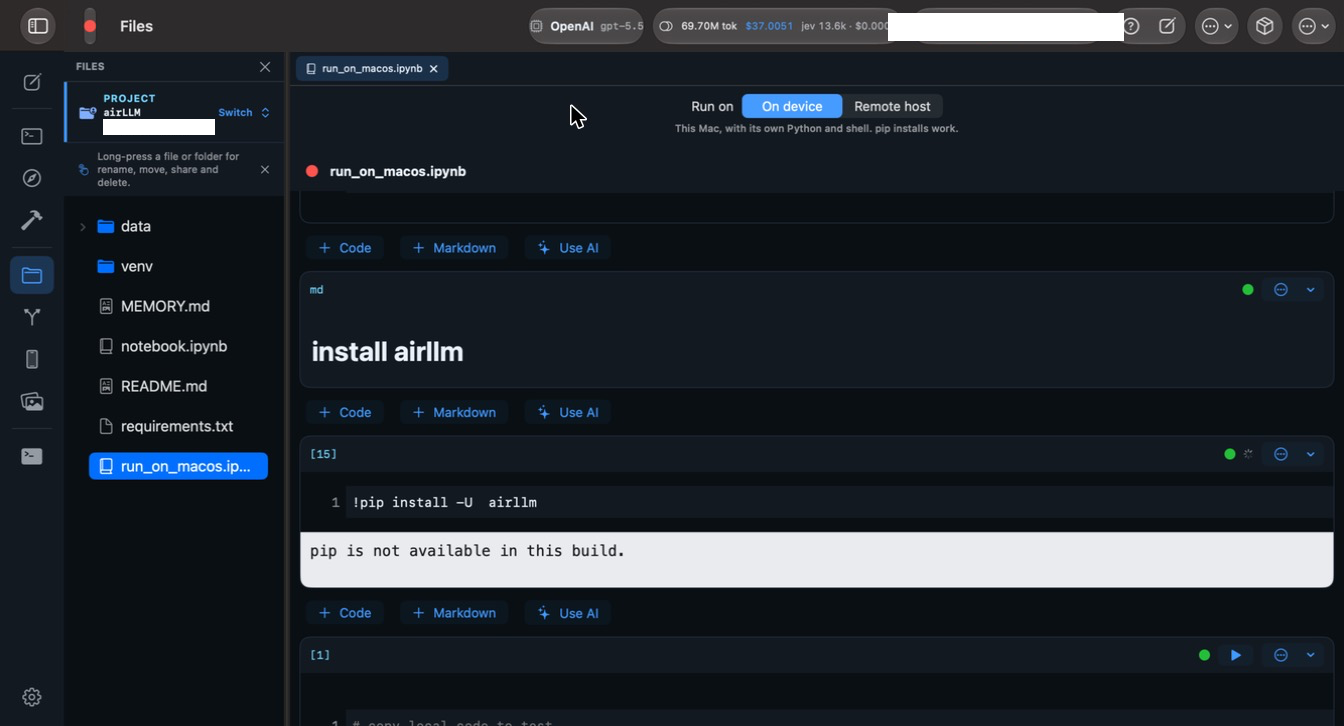Click the package cube icon in top bar
The width and height of the screenshot is (1344, 726).
tap(1265, 26)
